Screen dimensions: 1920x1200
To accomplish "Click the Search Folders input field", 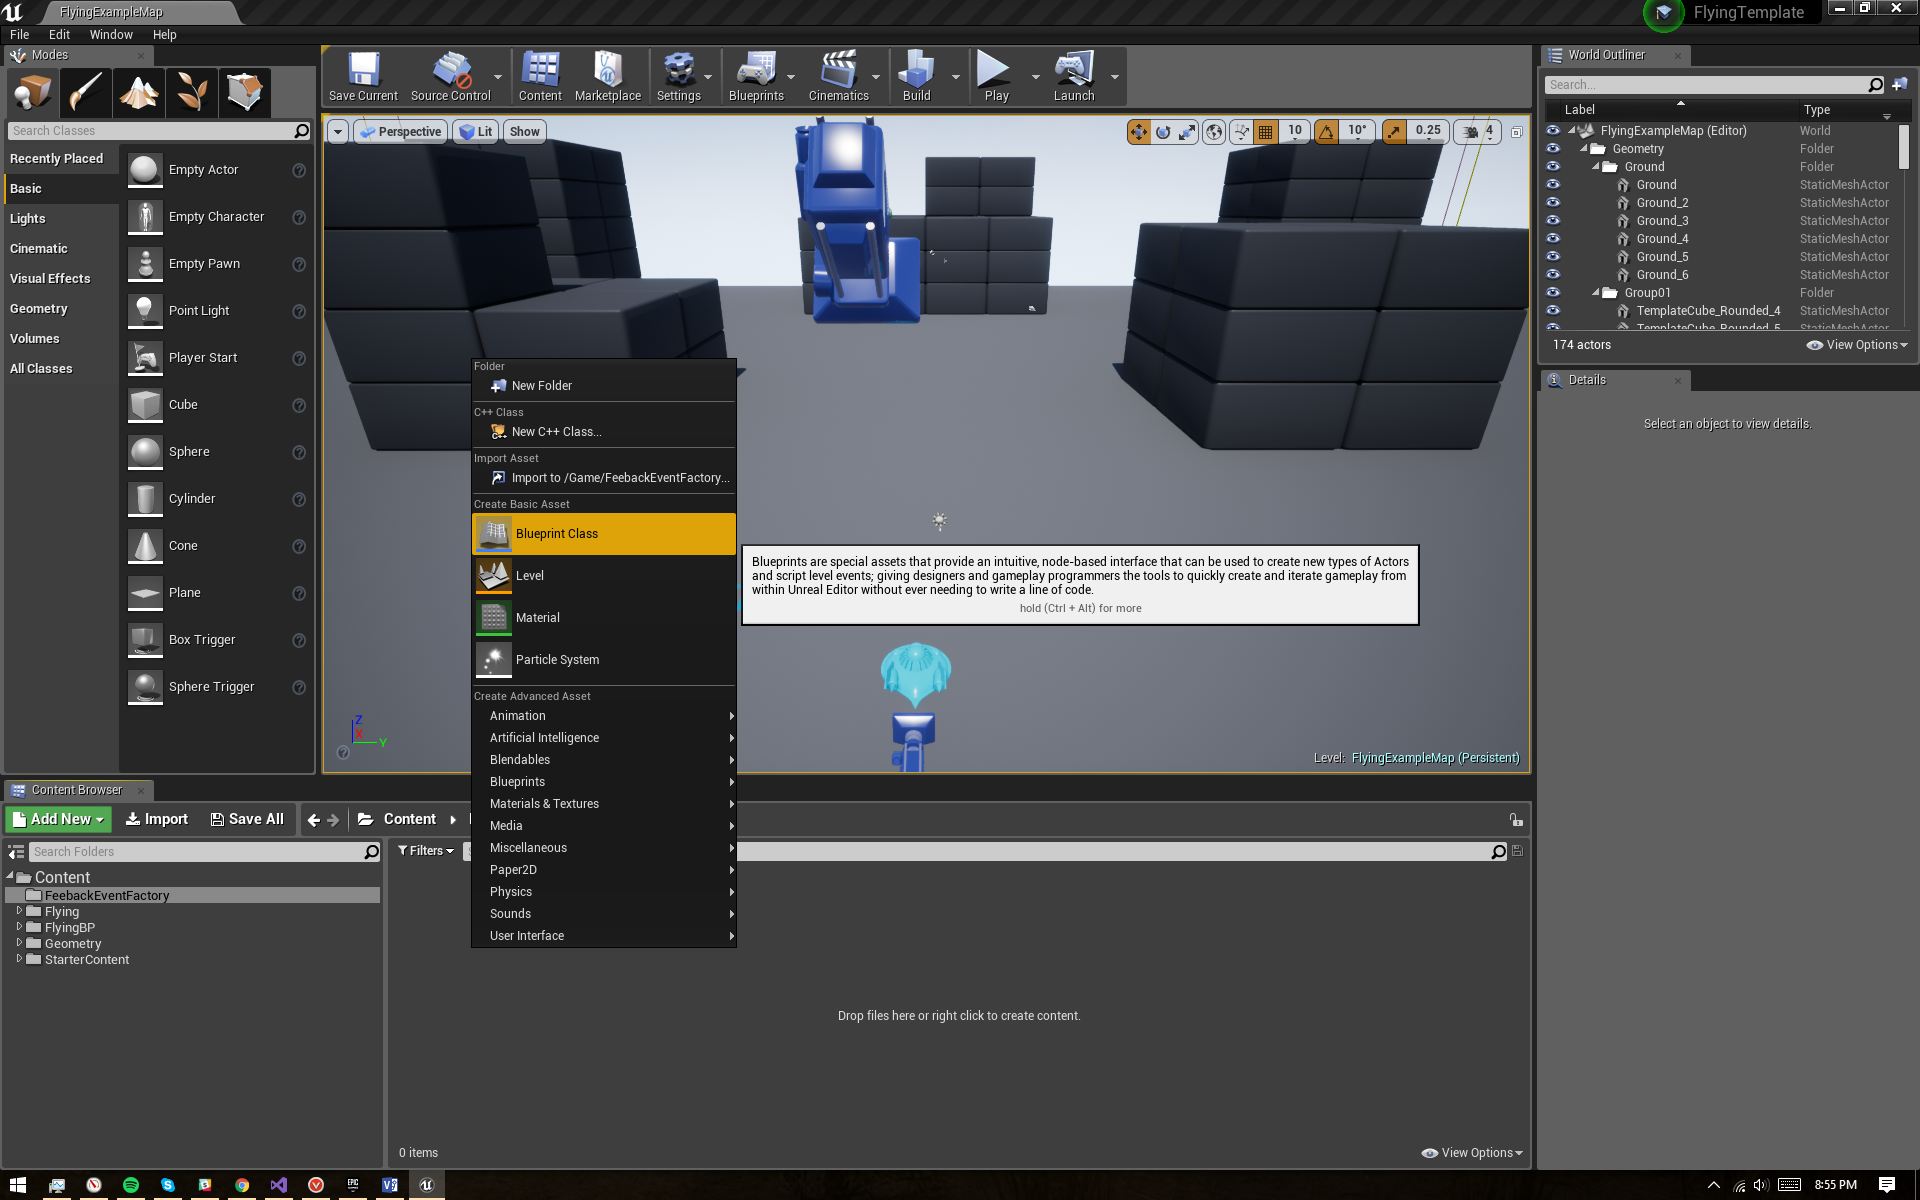I will pyautogui.click(x=204, y=852).
